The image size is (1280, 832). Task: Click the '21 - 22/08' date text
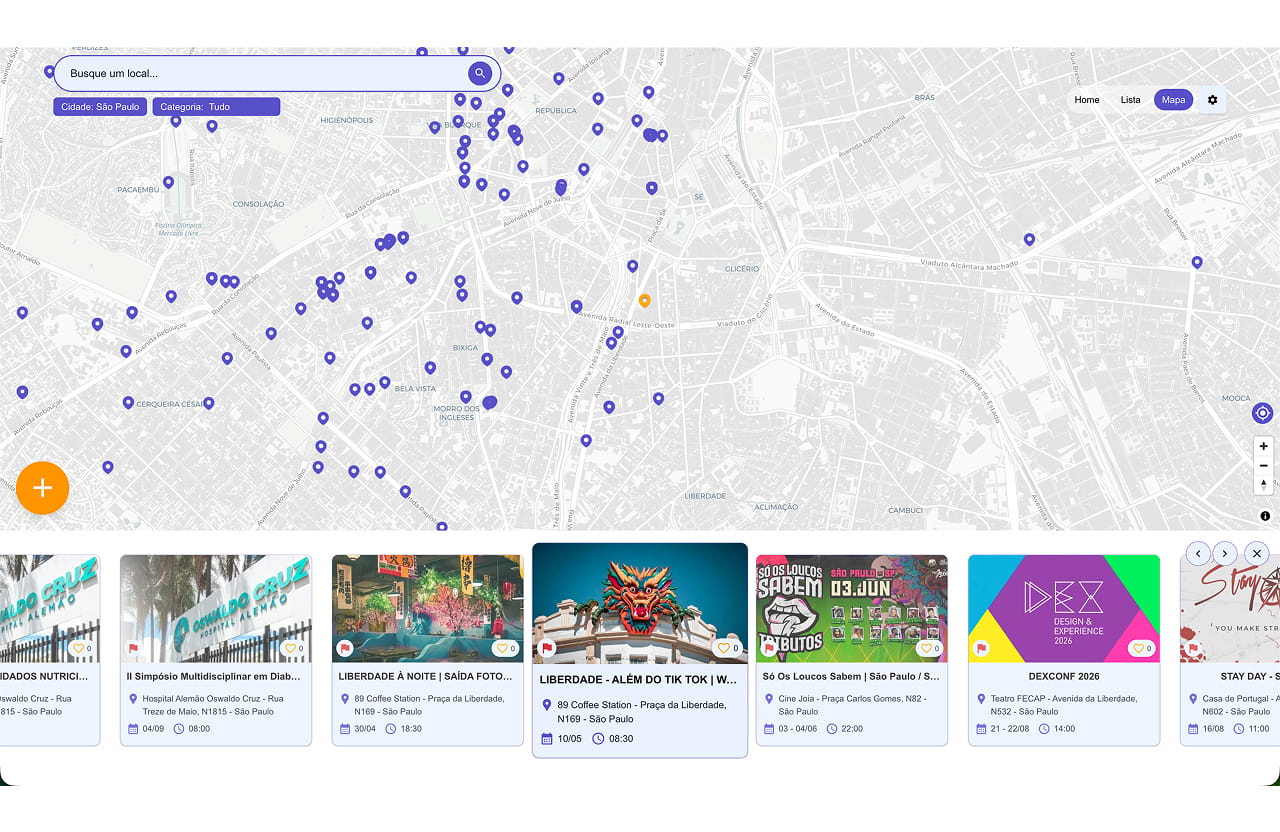(x=1010, y=729)
